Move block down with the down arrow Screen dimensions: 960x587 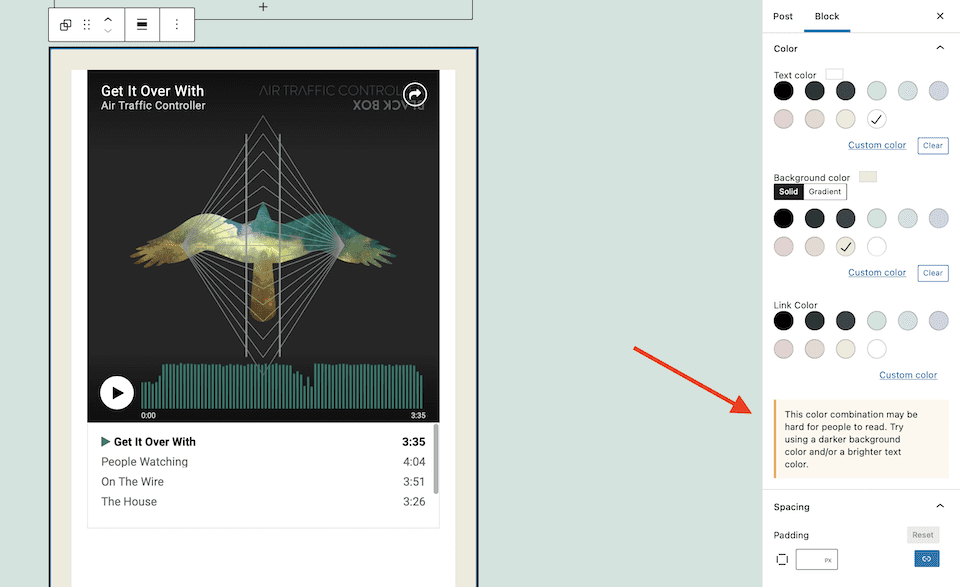point(108,30)
